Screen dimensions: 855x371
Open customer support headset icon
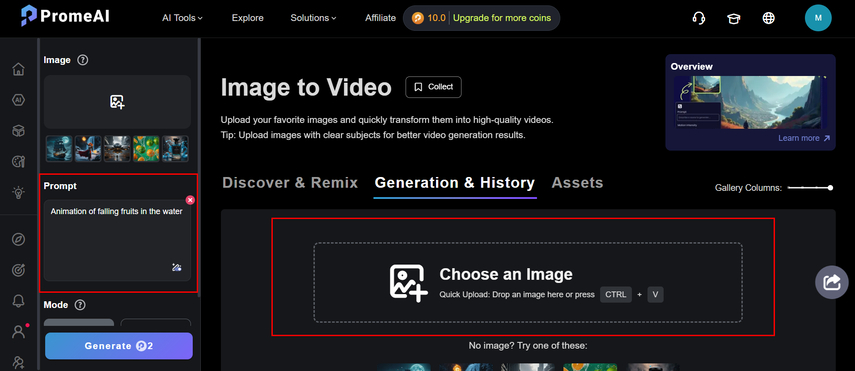pyautogui.click(x=699, y=18)
